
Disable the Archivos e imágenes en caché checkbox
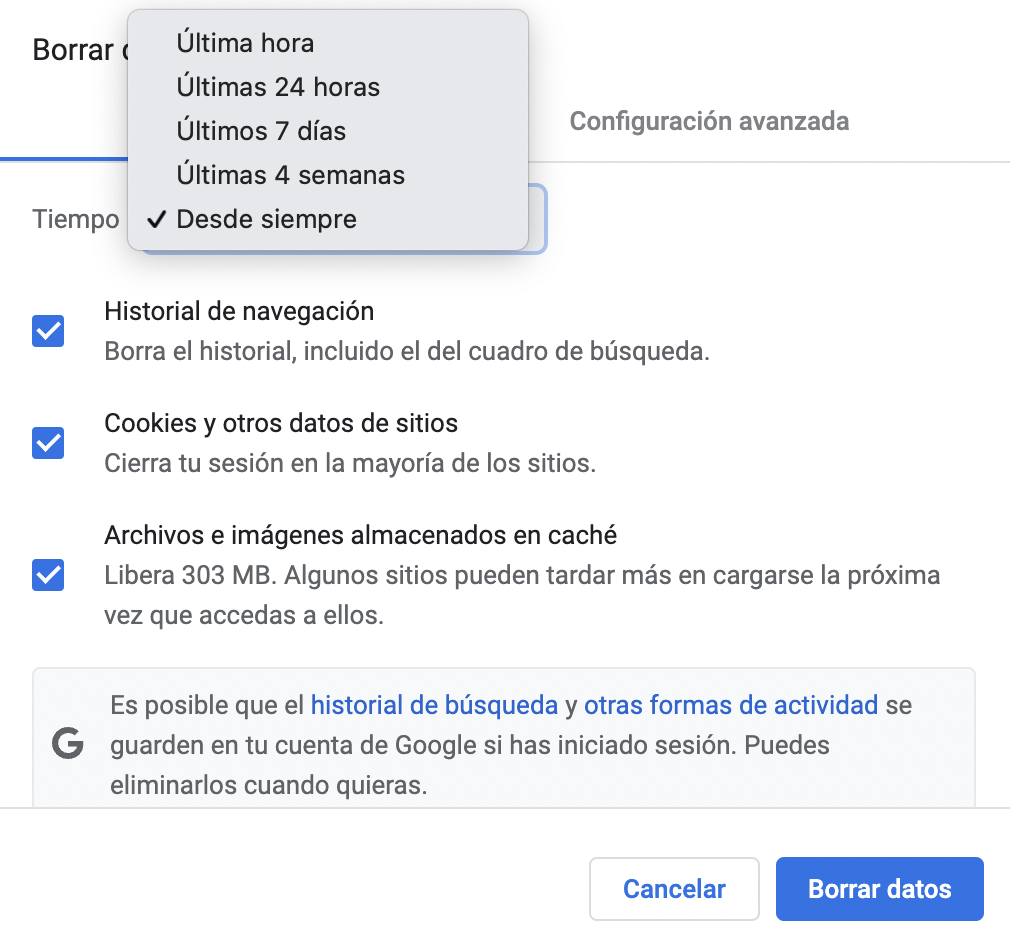48,575
